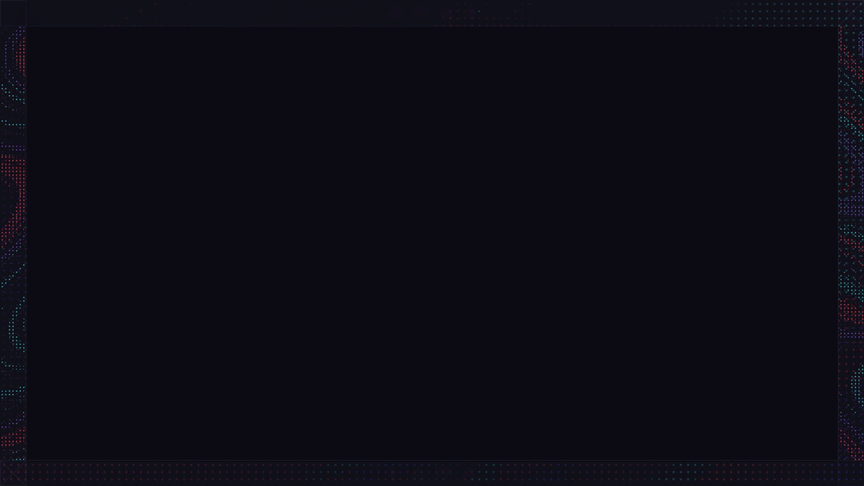The height and width of the screenshot is (486, 864).
Task: Click the red dotted pattern at bottom-right corner
Action: (x=850, y=441)
